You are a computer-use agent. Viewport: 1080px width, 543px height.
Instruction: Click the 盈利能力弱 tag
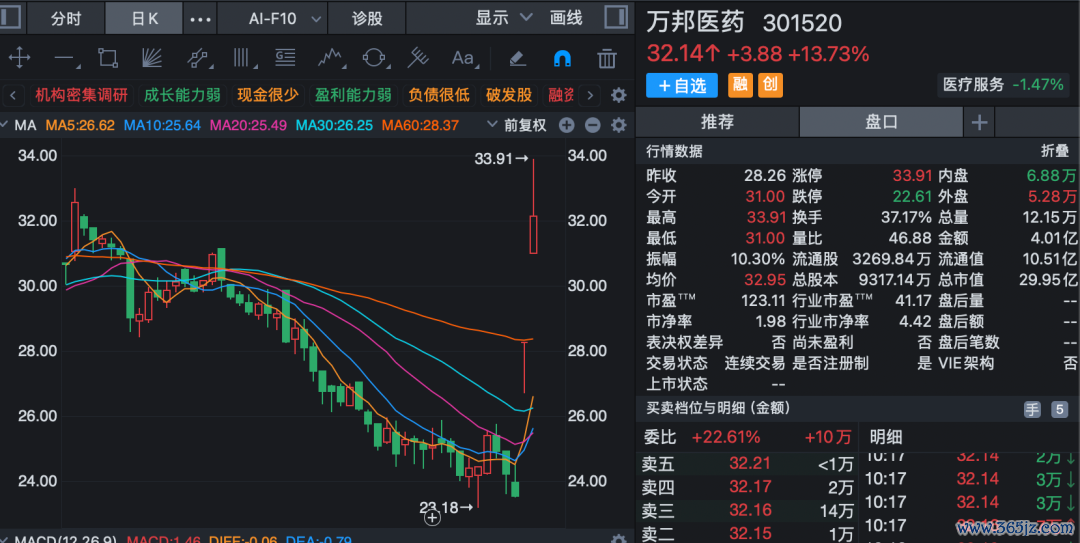[x=353, y=95]
